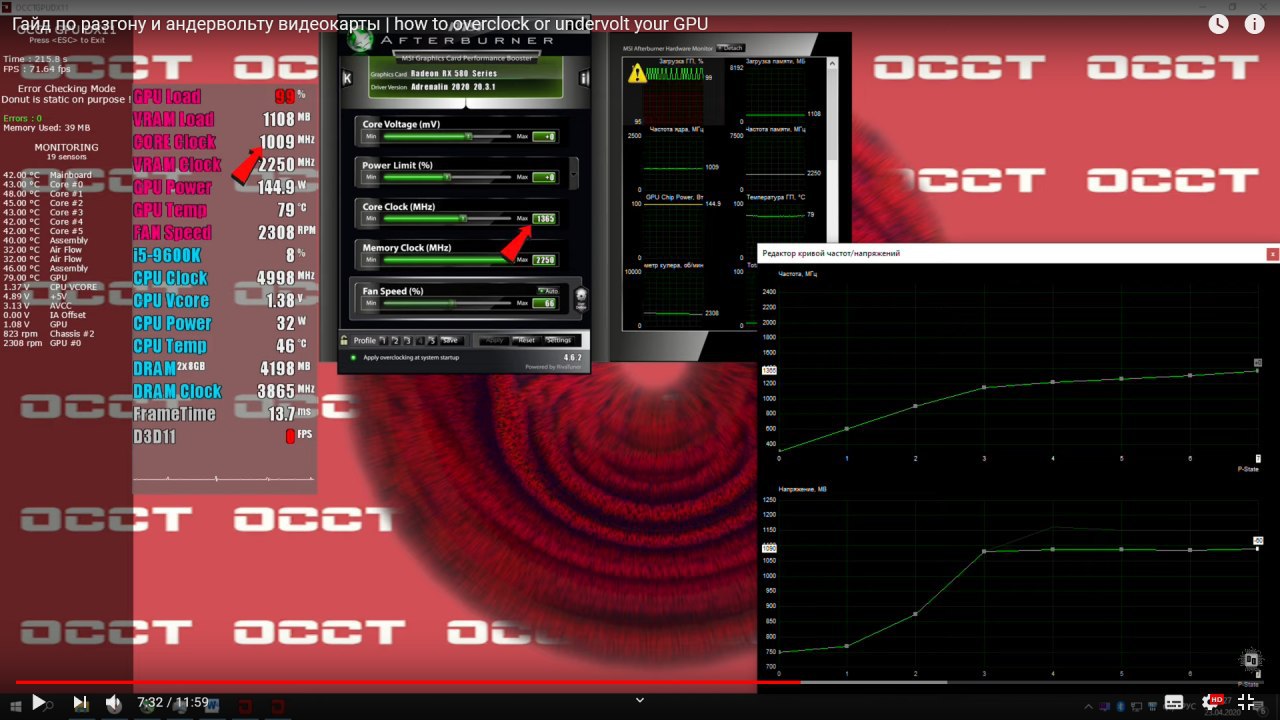Toggle the profile lock icon

(344, 340)
